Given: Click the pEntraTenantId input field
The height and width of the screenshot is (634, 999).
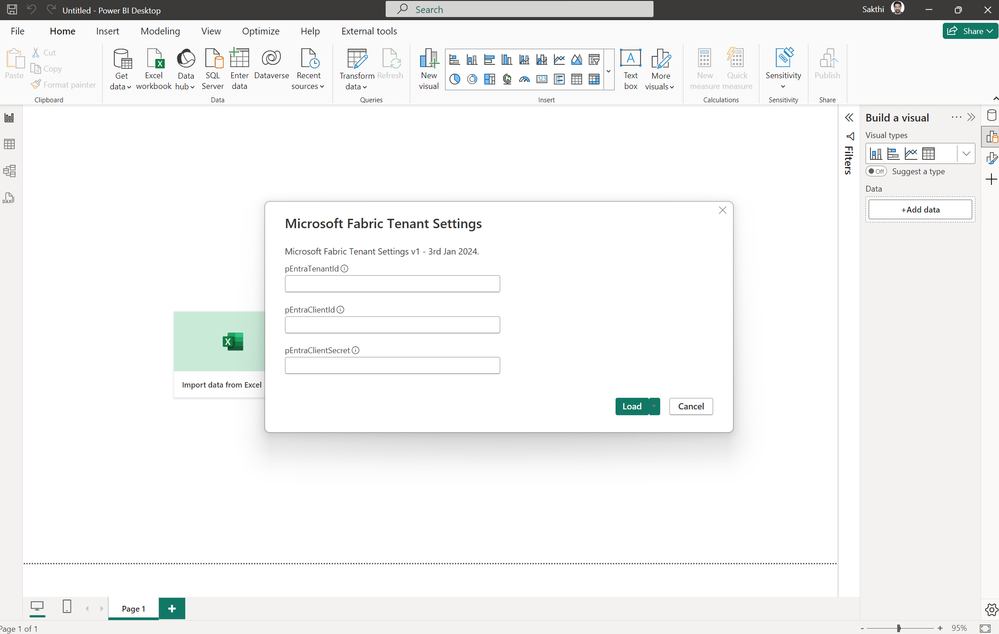Looking at the screenshot, I should [x=392, y=284].
